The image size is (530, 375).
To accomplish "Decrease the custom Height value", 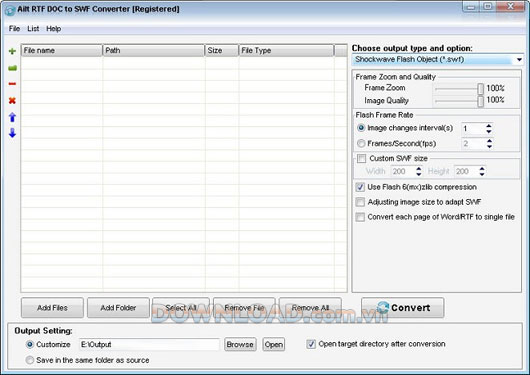I will pos(482,174).
